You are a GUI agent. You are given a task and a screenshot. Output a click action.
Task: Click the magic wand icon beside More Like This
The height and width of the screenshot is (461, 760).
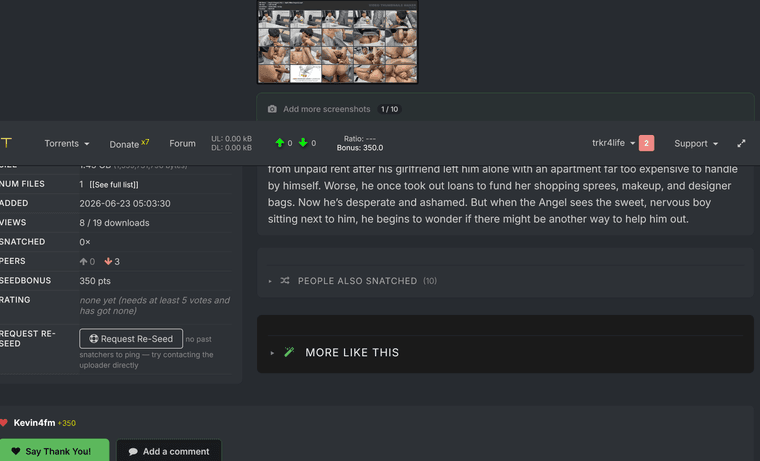289,352
